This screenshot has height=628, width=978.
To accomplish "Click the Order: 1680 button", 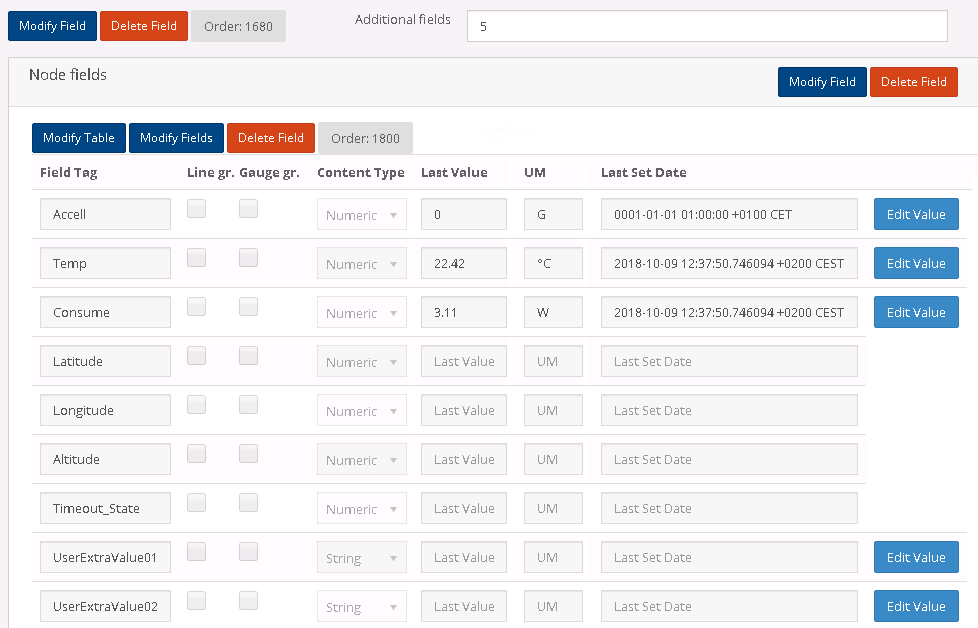I will tap(238, 26).
